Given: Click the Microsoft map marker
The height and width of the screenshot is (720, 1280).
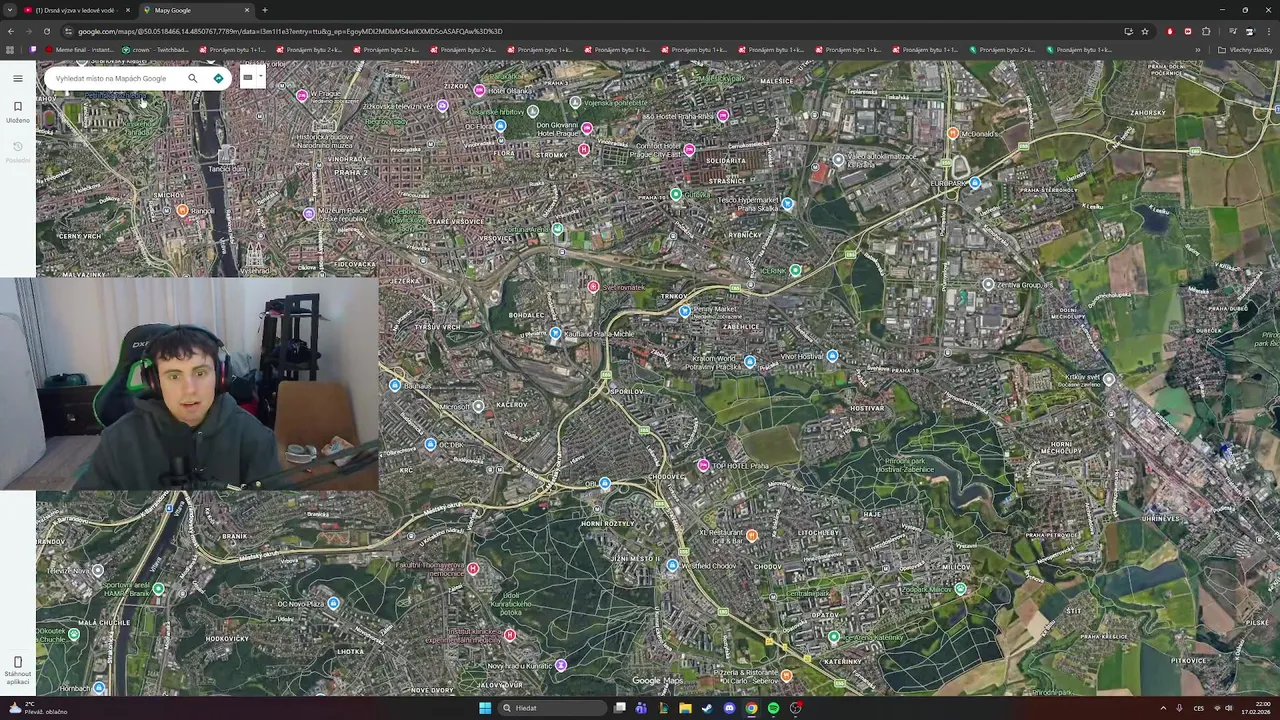Looking at the screenshot, I should click(x=478, y=406).
